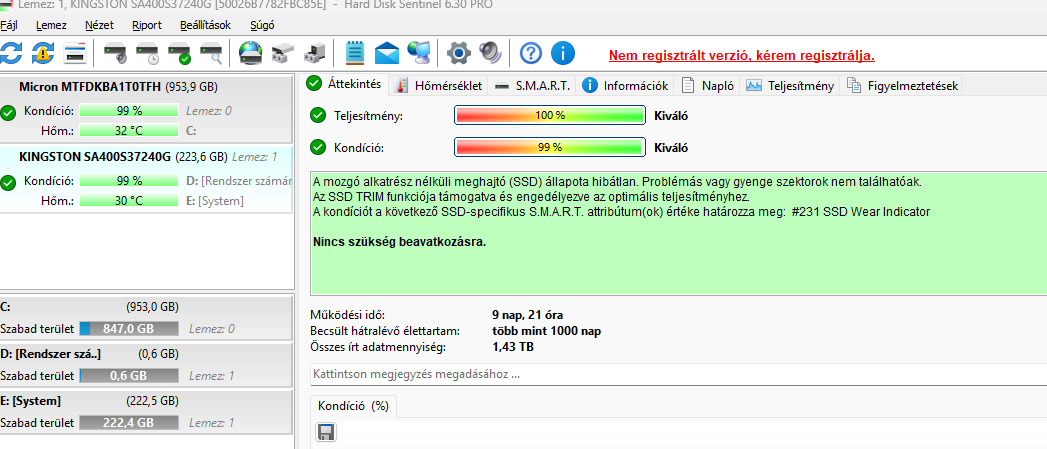This screenshot has height=449, width=1047.
Task: Switch to the Napló tab
Action: point(707,86)
